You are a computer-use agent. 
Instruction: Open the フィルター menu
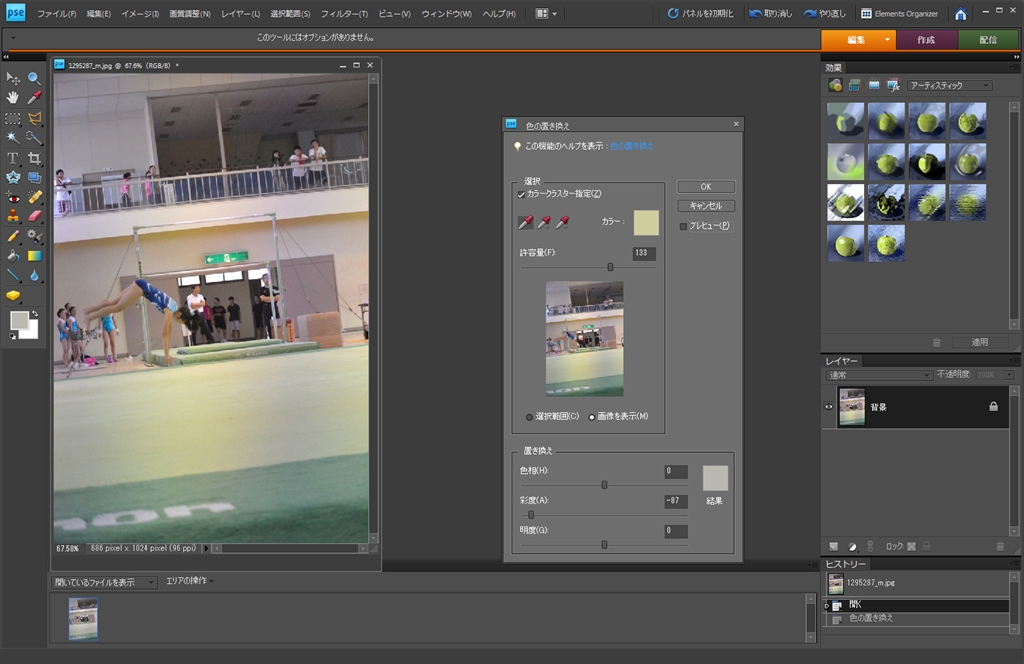343,14
